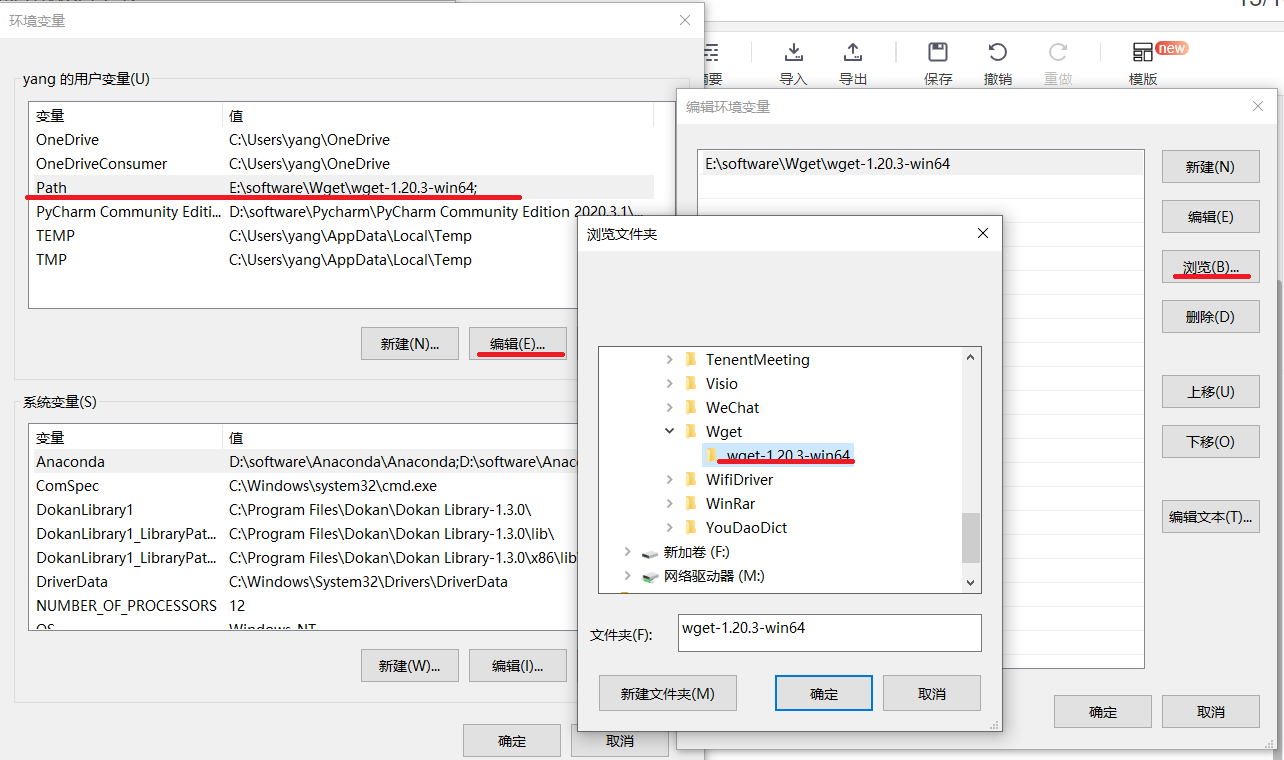Click the 浏览(B)... button
This screenshot has width=1284, height=760.
[1210, 267]
